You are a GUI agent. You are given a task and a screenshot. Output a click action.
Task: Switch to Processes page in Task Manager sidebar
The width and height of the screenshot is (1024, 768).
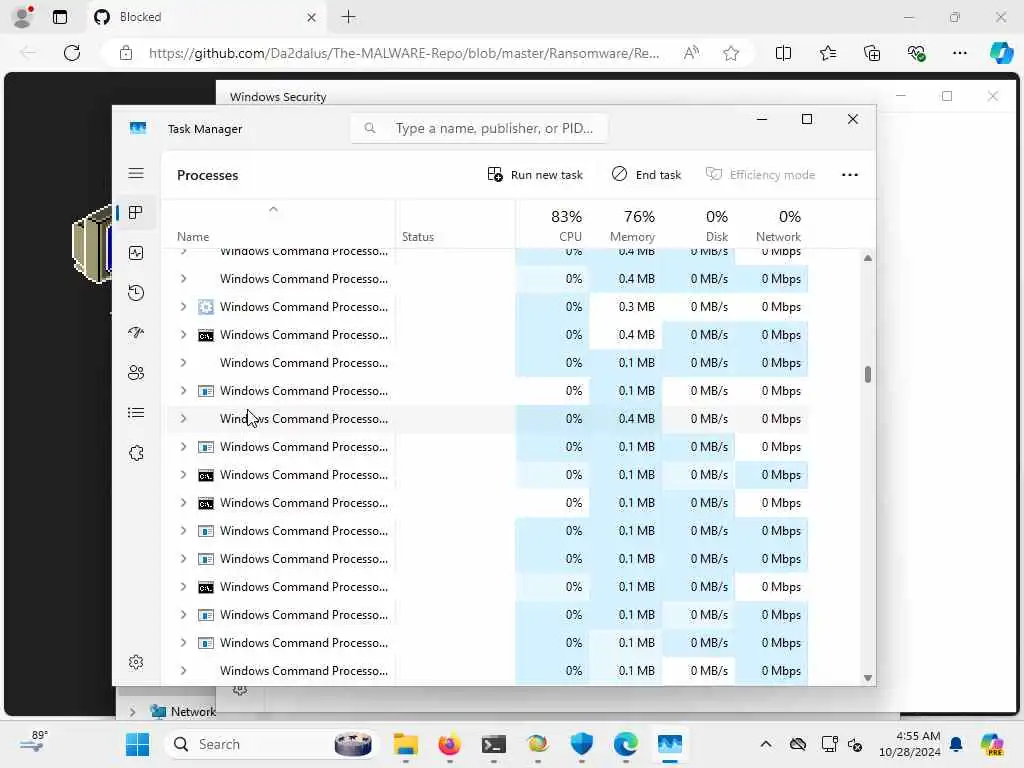[x=136, y=213]
